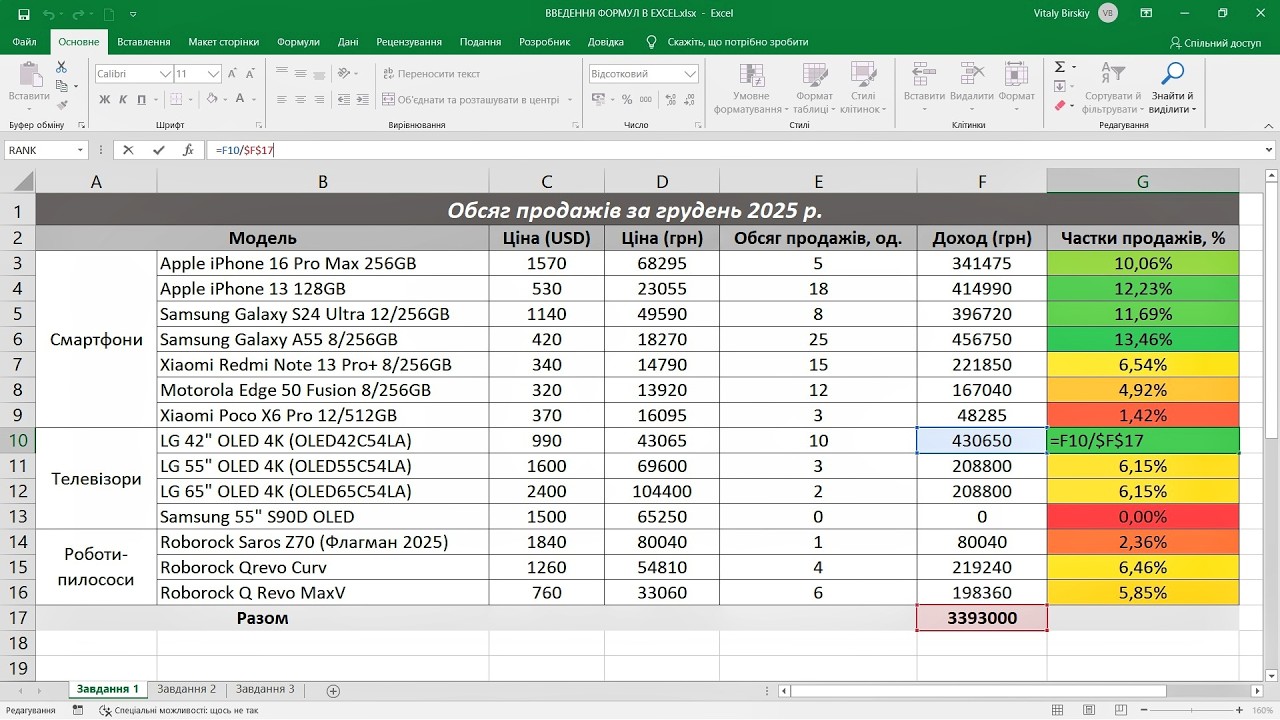Switch to the Макет сторінки tab
Screen dimensions: 1280x720
[x=223, y=42]
